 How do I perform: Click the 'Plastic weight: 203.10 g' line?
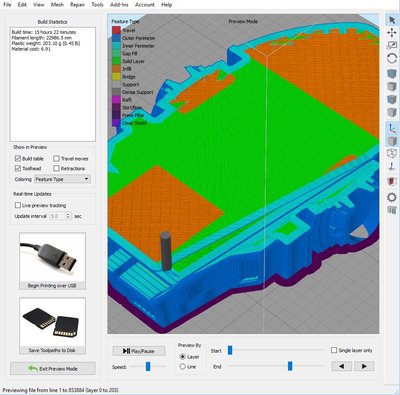click(46, 43)
